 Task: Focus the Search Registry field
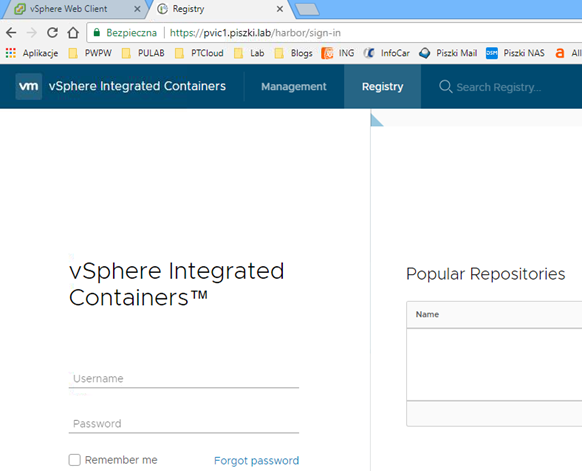coord(498,87)
